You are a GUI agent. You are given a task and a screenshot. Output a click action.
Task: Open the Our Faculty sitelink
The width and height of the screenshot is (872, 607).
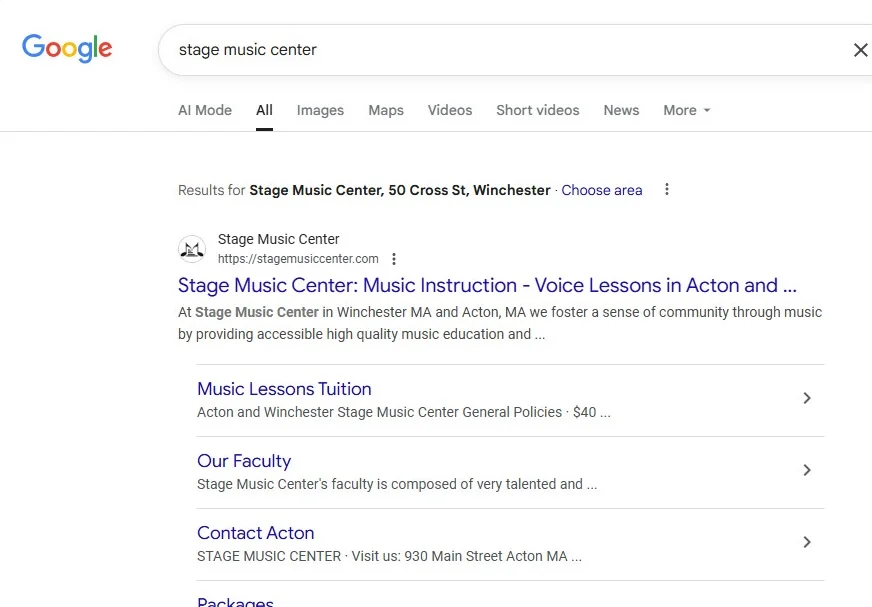coord(244,461)
